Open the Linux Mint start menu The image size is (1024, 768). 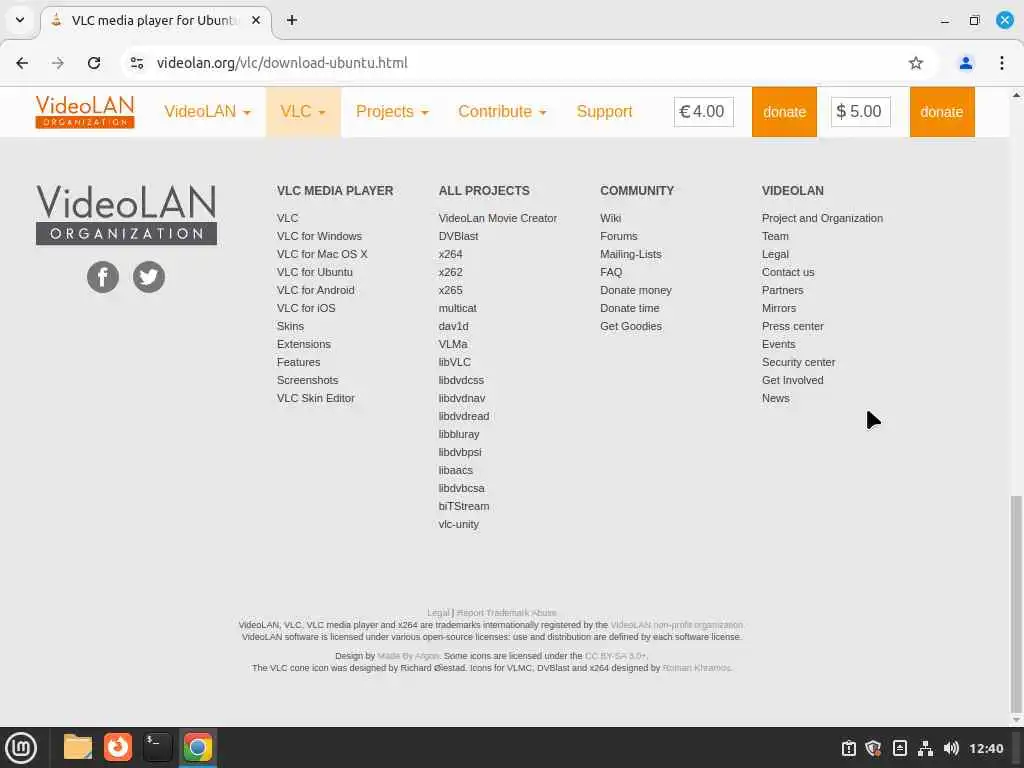pos(21,748)
